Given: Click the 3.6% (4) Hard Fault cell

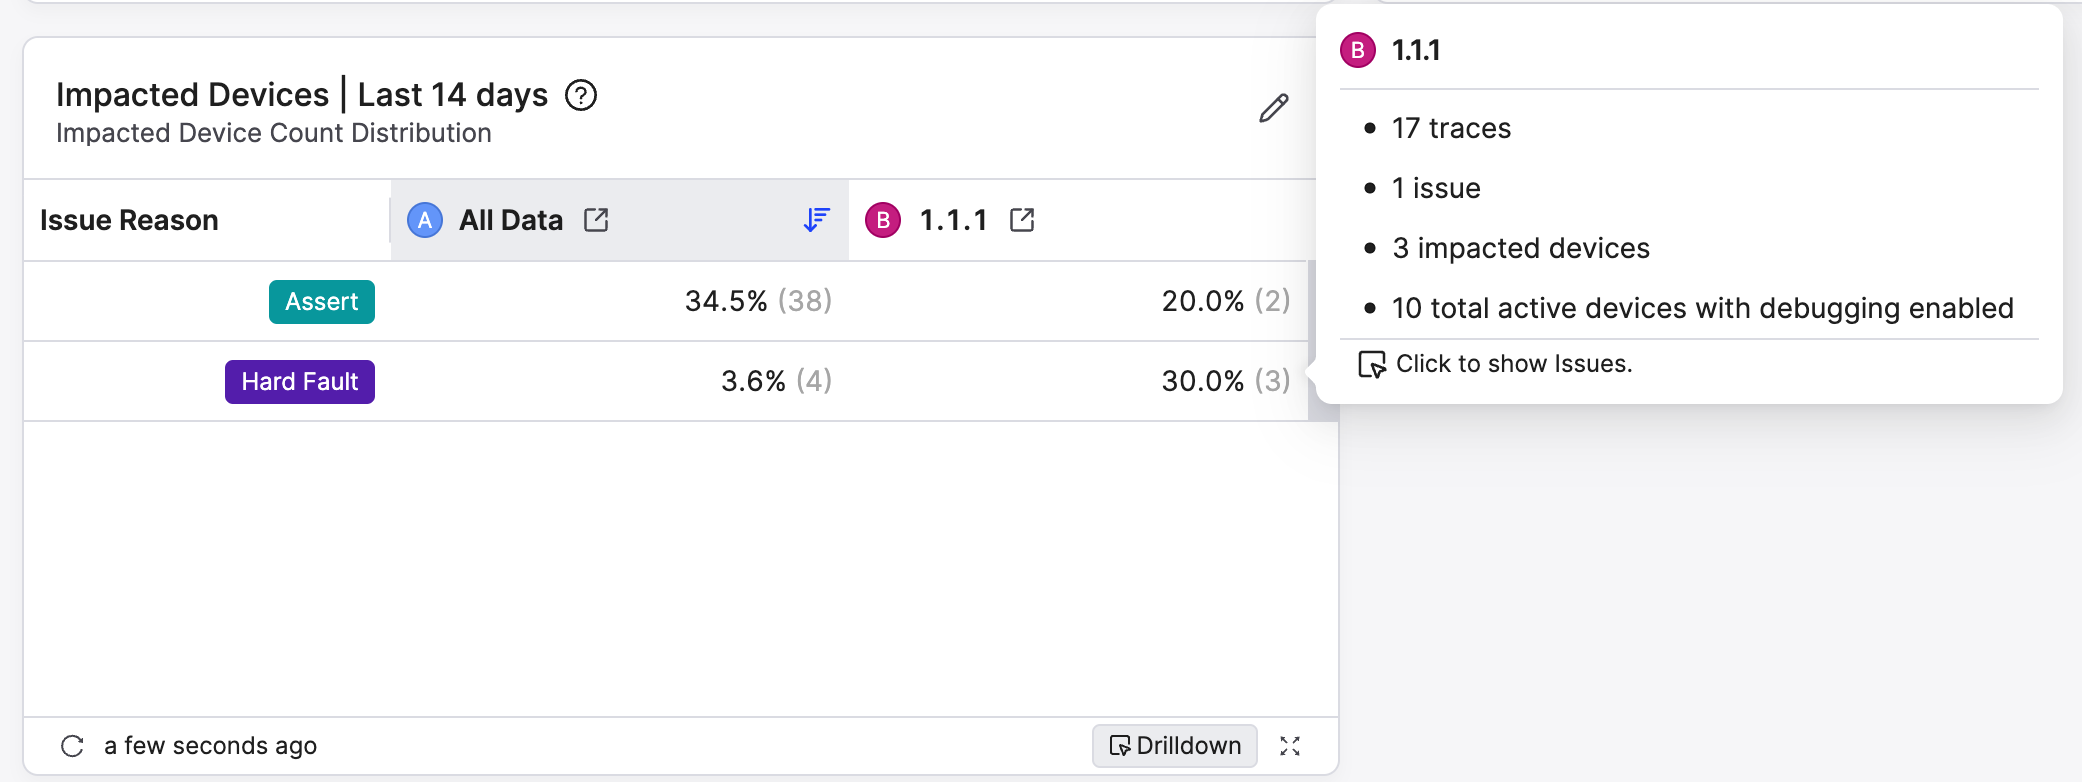Looking at the screenshot, I should [776, 381].
